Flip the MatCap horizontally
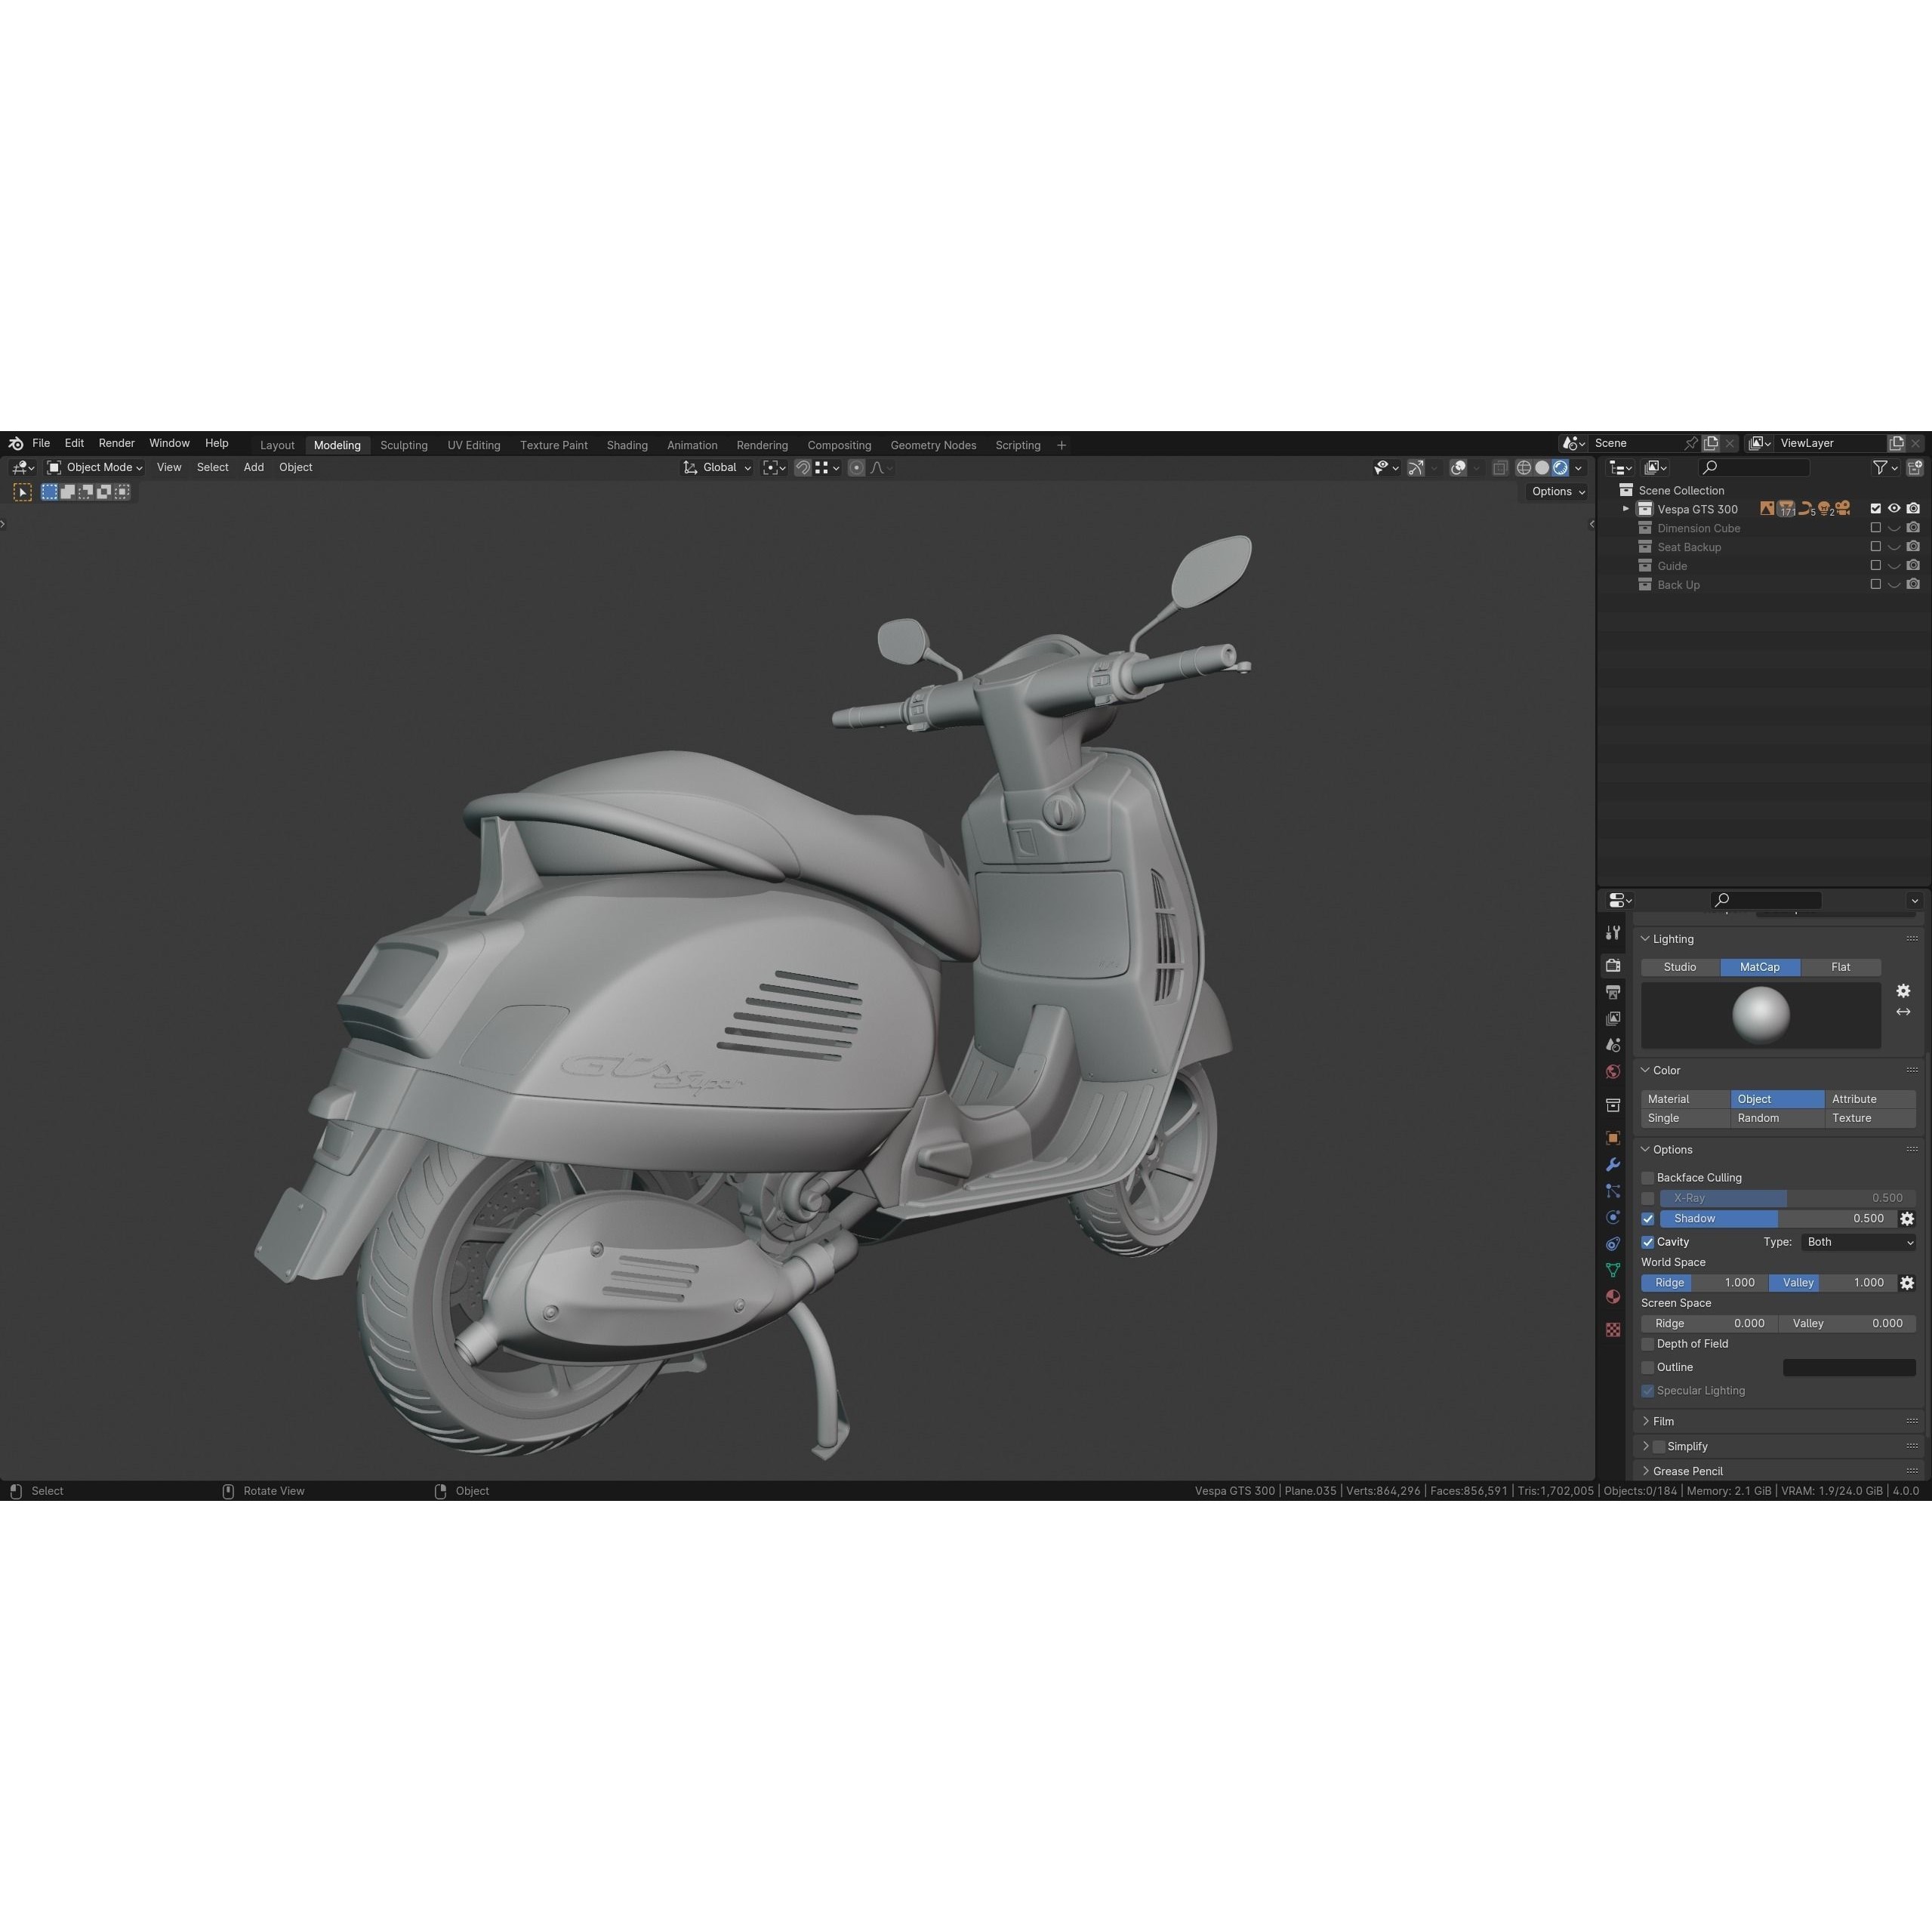 click(1903, 1012)
